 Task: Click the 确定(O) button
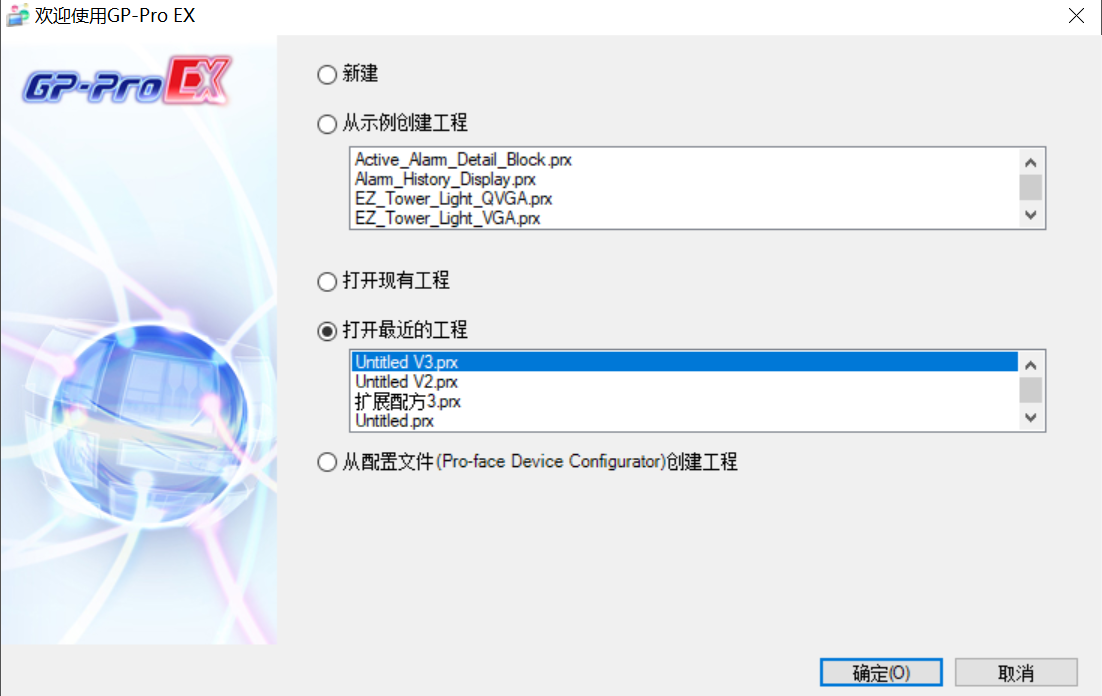(881, 673)
